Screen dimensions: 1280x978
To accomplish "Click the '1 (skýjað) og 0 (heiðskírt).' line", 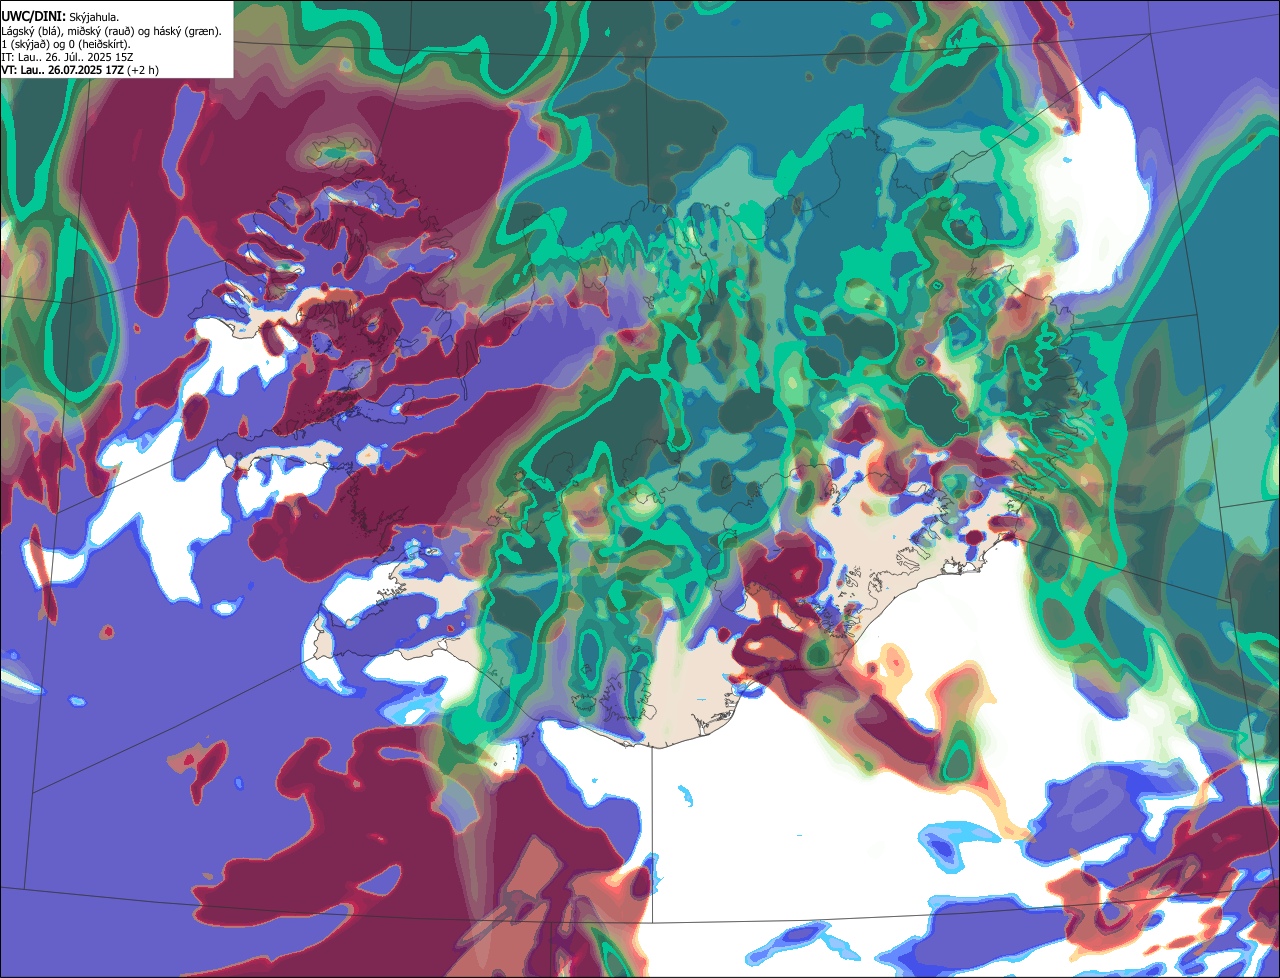I will pyautogui.click(x=66, y=44).
